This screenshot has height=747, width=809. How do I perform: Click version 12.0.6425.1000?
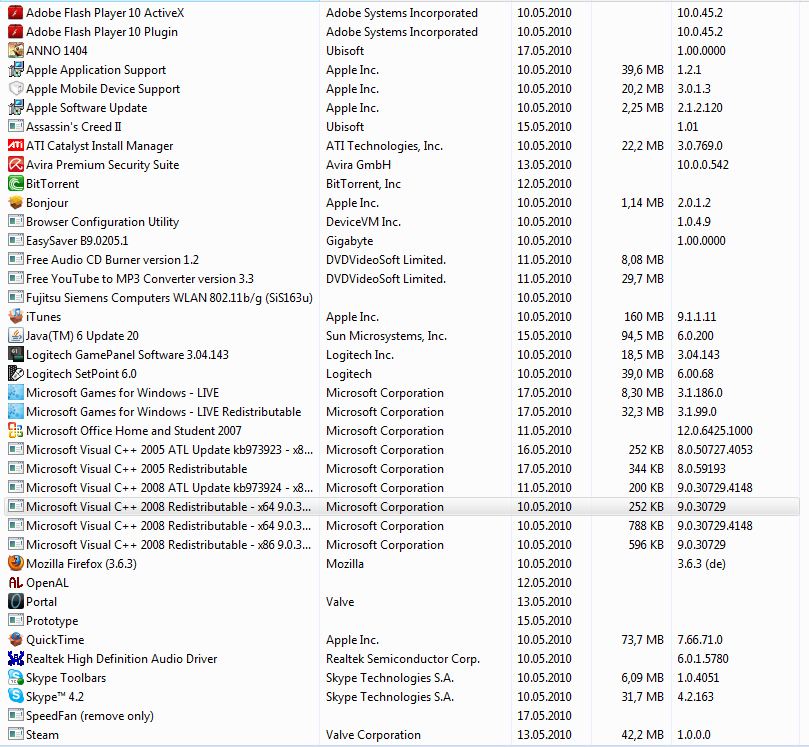pyautogui.click(x=715, y=431)
